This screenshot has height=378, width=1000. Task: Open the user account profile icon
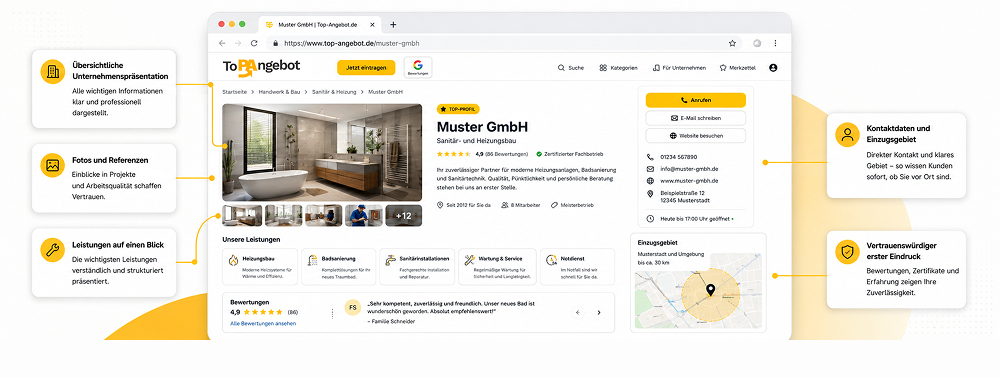pyautogui.click(x=773, y=68)
